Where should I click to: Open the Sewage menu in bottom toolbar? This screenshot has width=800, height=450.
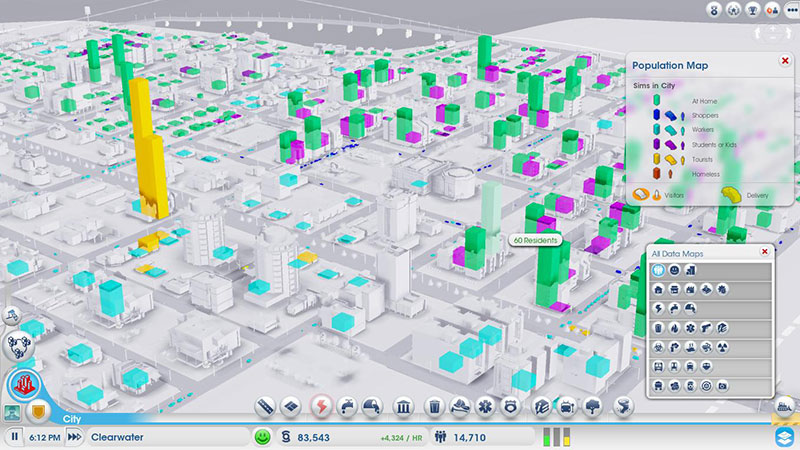coord(372,407)
